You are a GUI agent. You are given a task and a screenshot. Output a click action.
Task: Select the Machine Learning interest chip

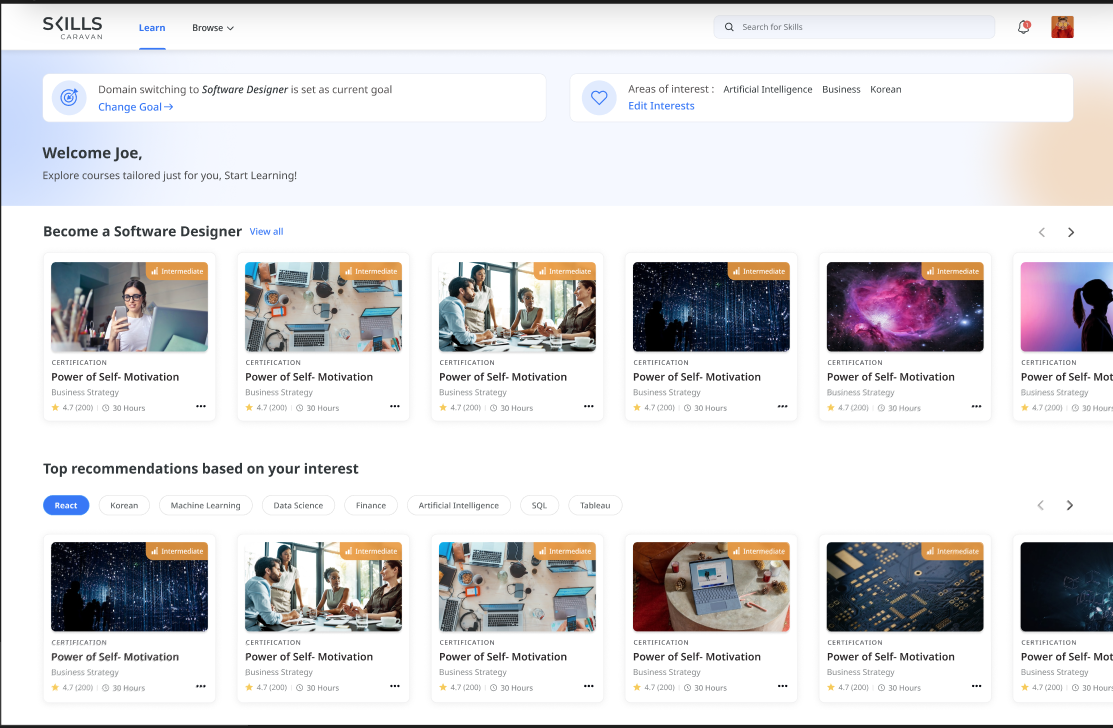[x=205, y=505]
